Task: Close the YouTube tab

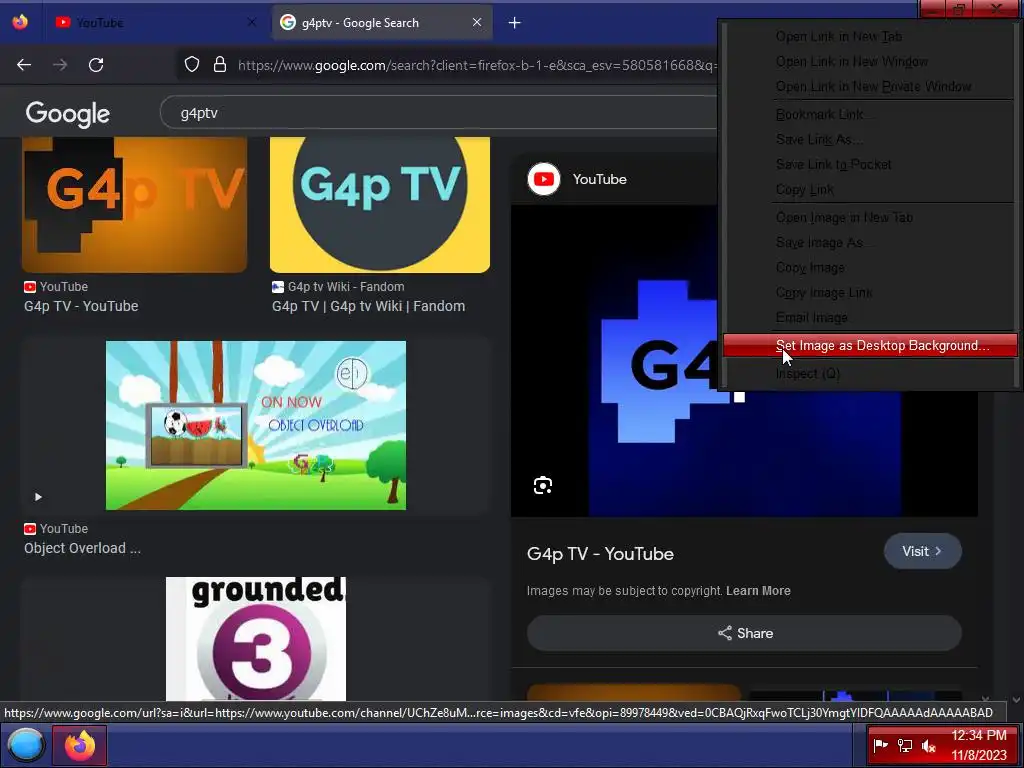Action: coord(252,22)
